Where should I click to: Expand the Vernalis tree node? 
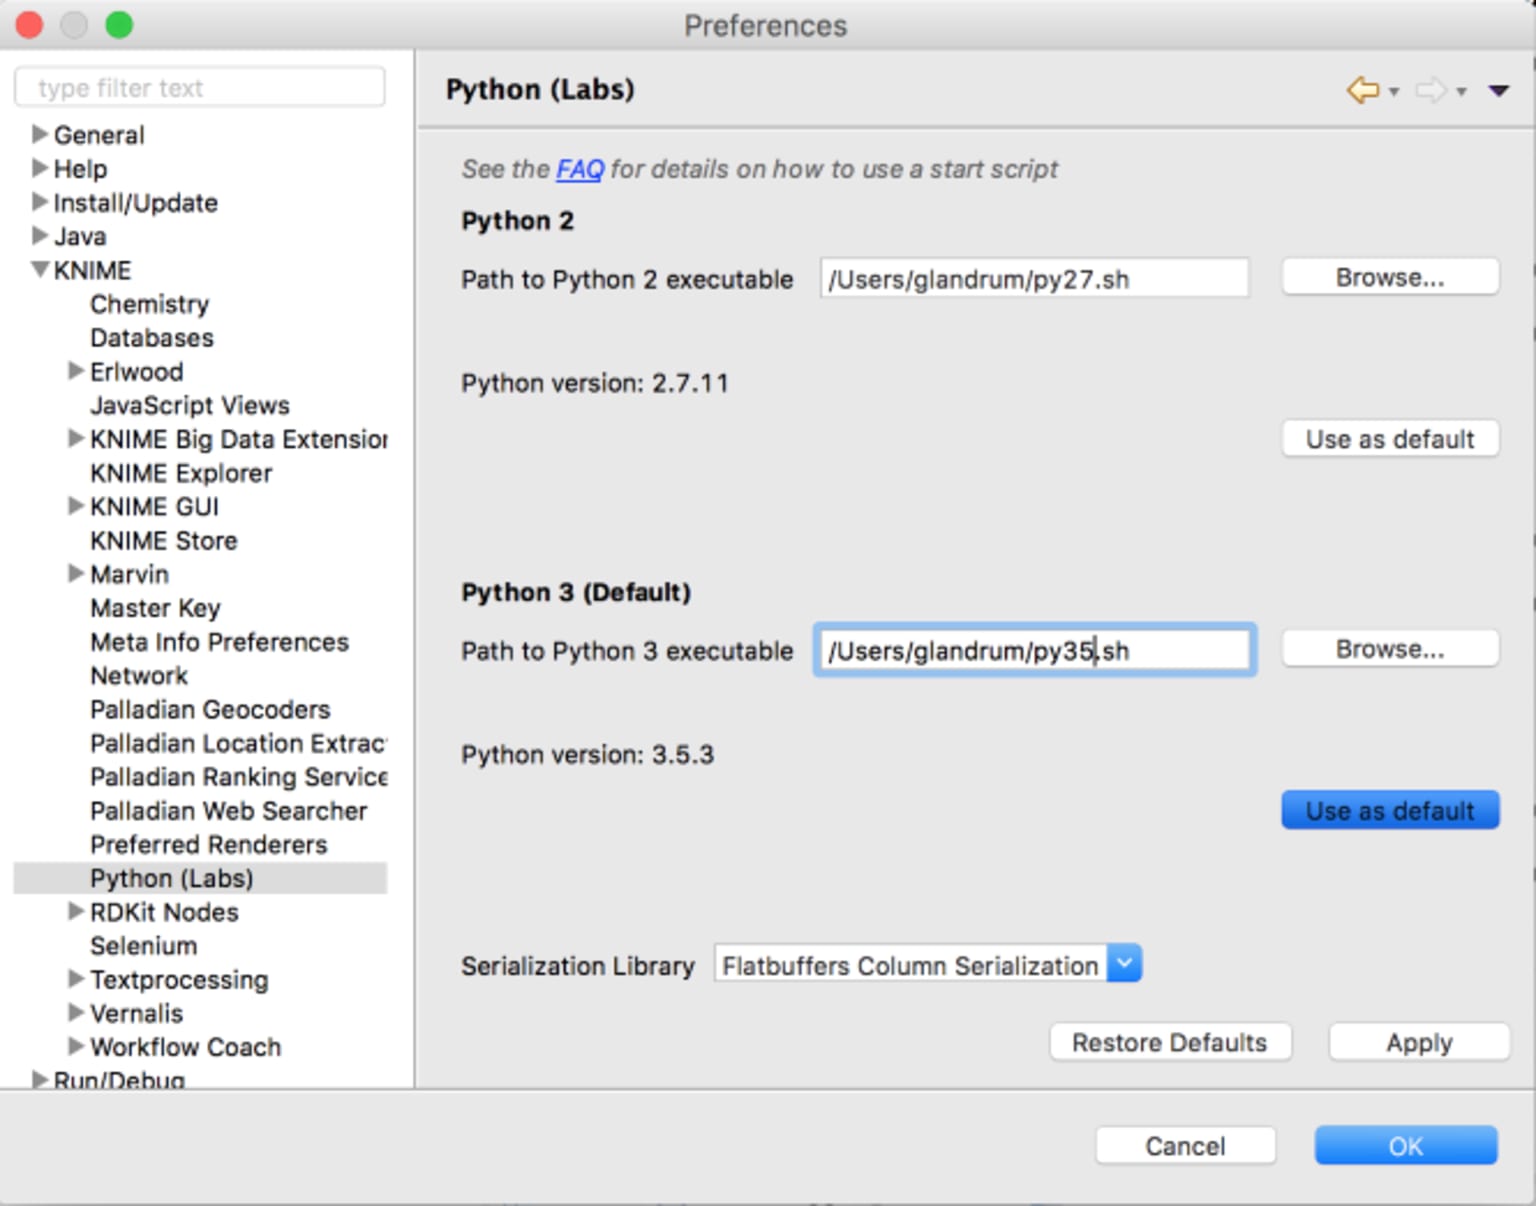(76, 1012)
